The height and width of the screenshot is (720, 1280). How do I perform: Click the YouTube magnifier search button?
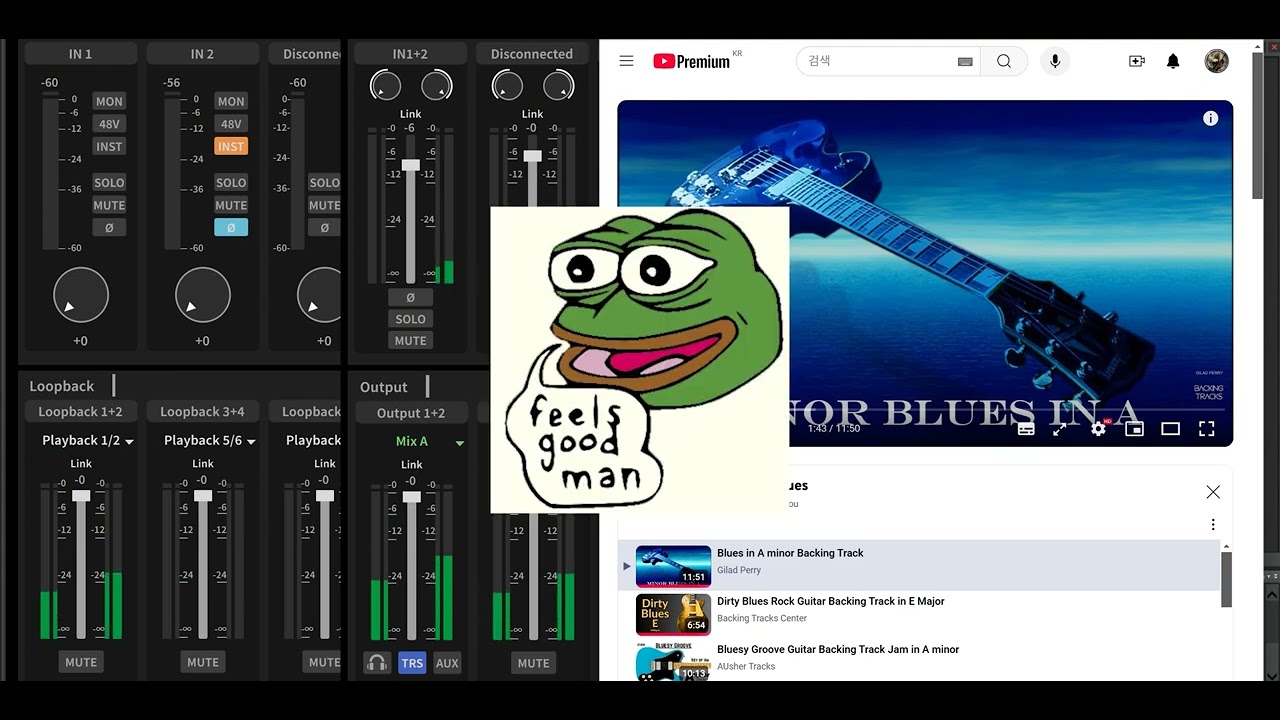point(1004,61)
